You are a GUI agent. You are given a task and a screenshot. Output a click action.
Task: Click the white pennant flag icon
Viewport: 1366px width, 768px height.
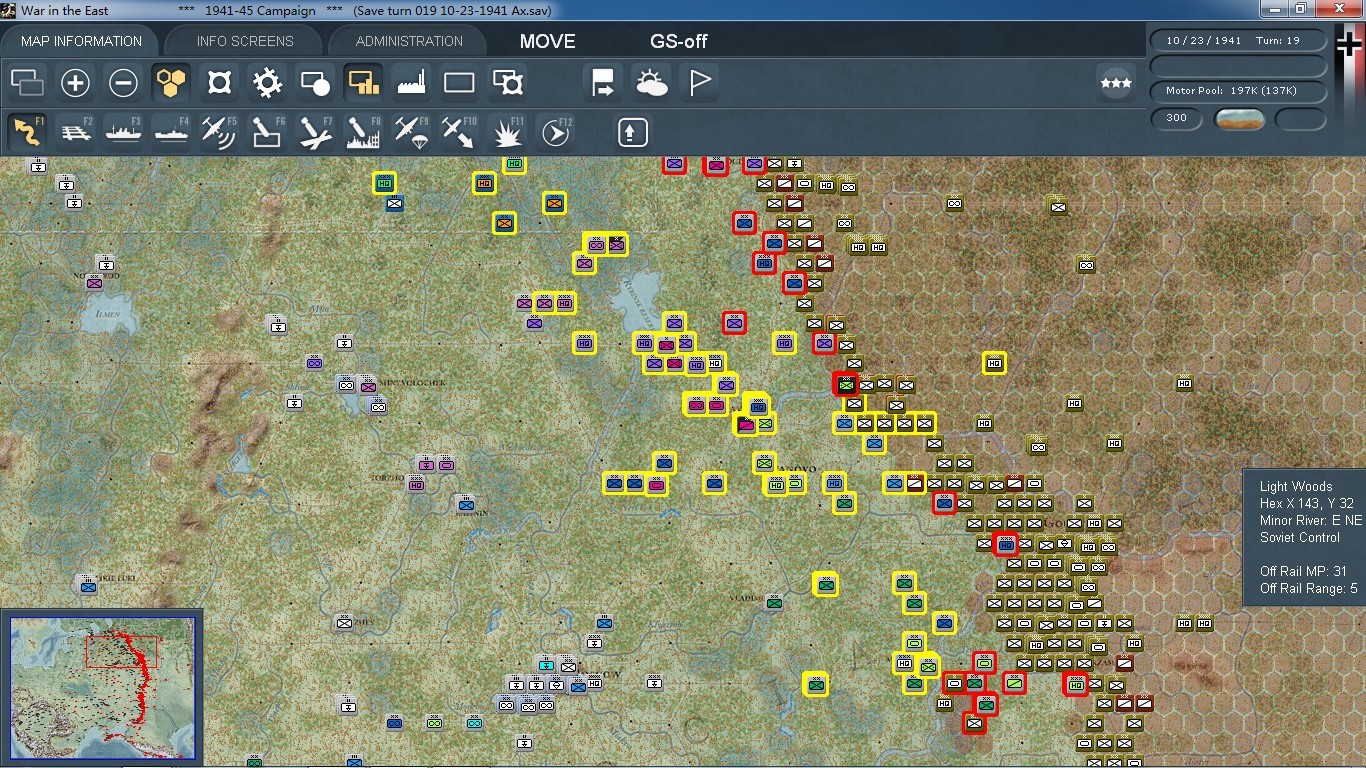pyautogui.click(x=699, y=83)
